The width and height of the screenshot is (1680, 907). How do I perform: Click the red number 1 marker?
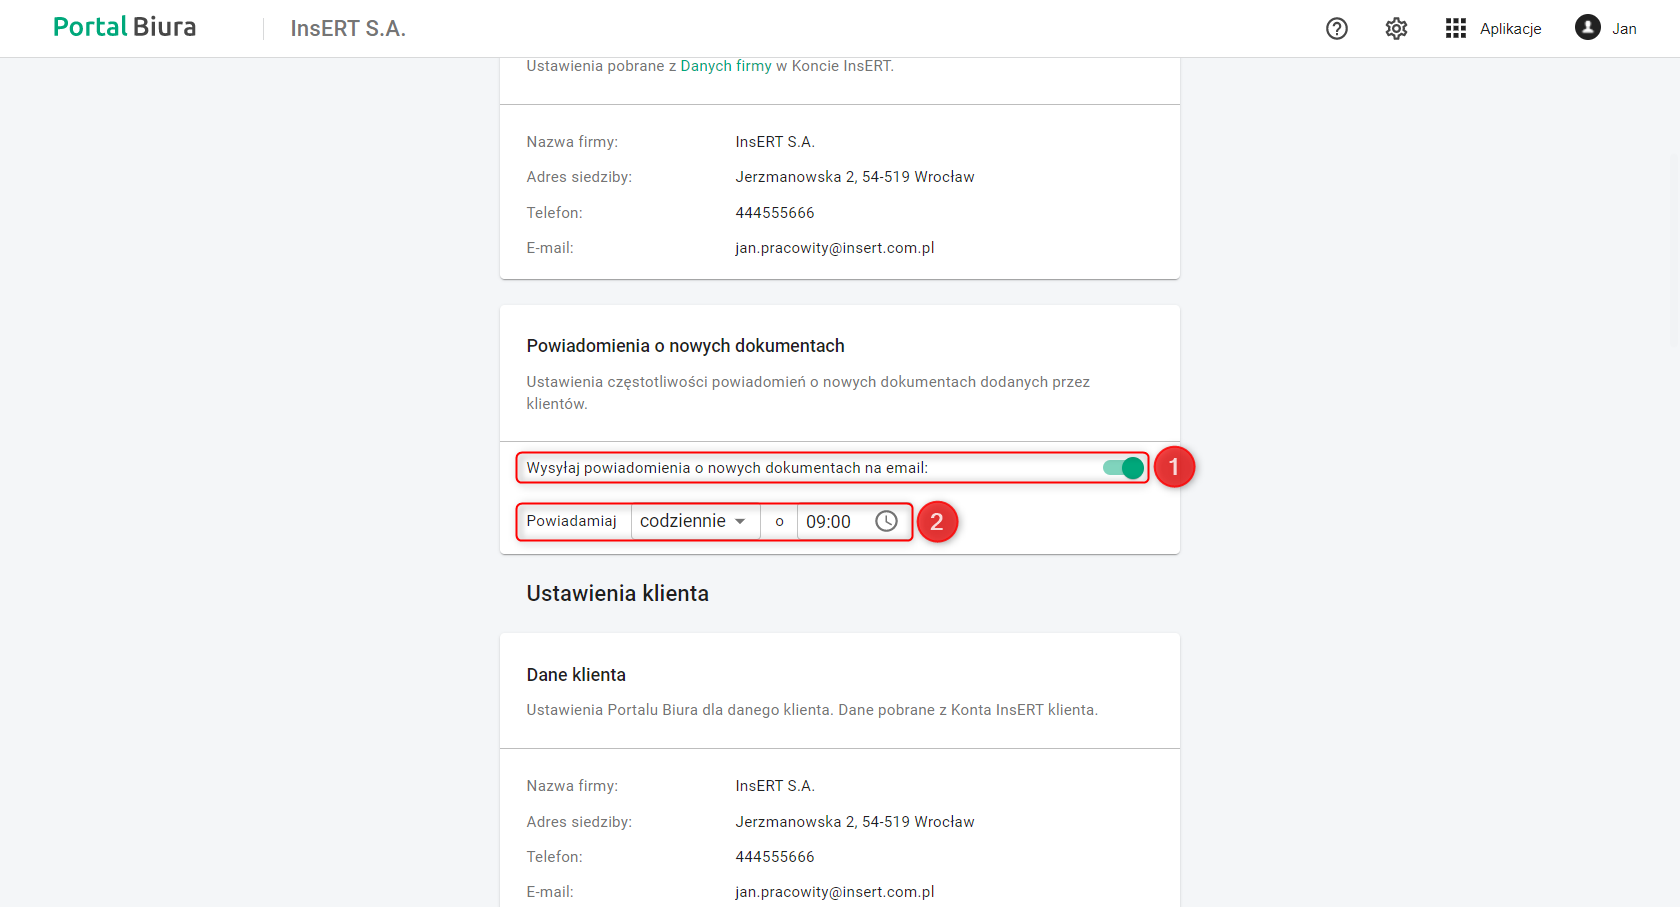pos(1174,467)
